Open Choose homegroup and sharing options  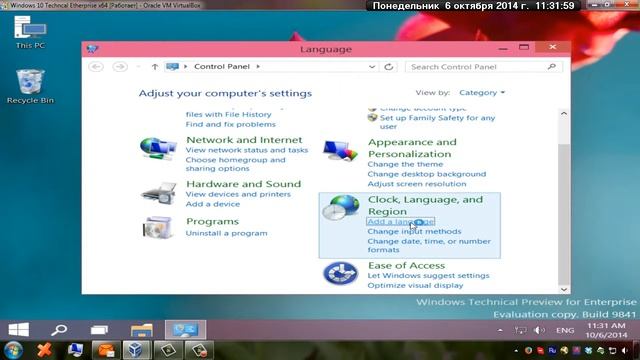pos(236,164)
